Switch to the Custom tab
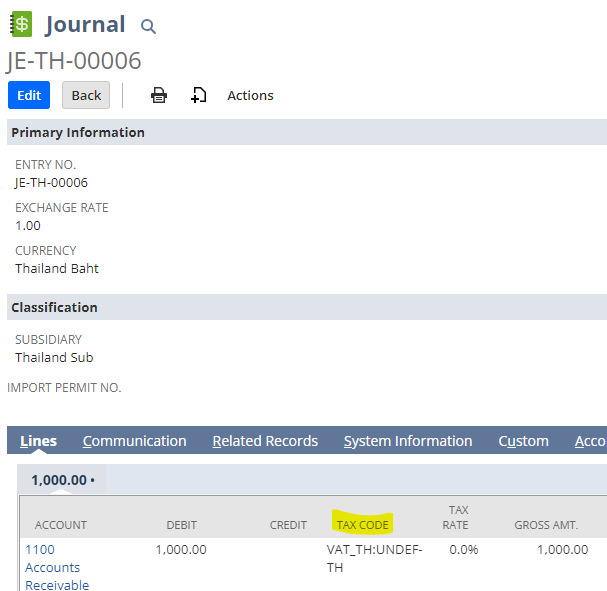 click(523, 441)
